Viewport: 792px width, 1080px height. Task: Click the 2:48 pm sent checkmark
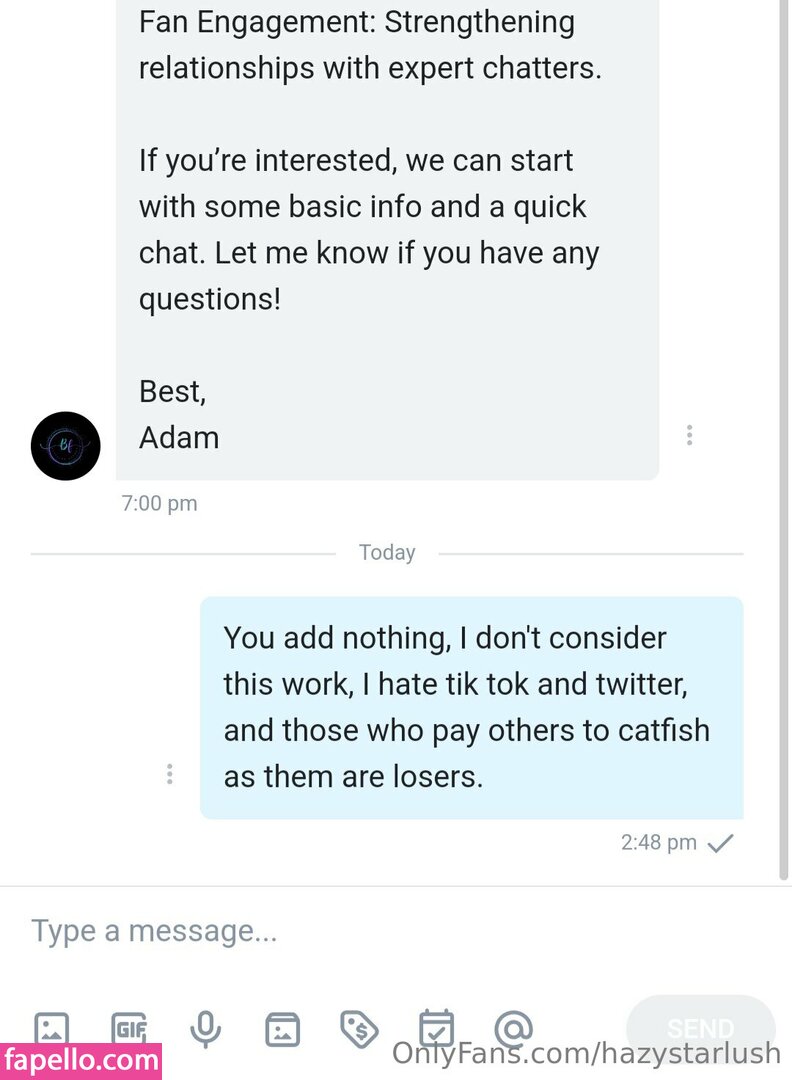coord(720,843)
